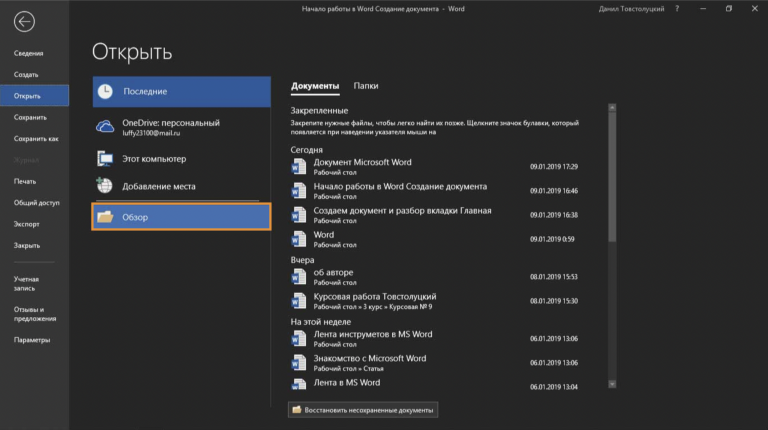
Task: Click file icon of Начало работы в Word
Action: [x=299, y=191]
